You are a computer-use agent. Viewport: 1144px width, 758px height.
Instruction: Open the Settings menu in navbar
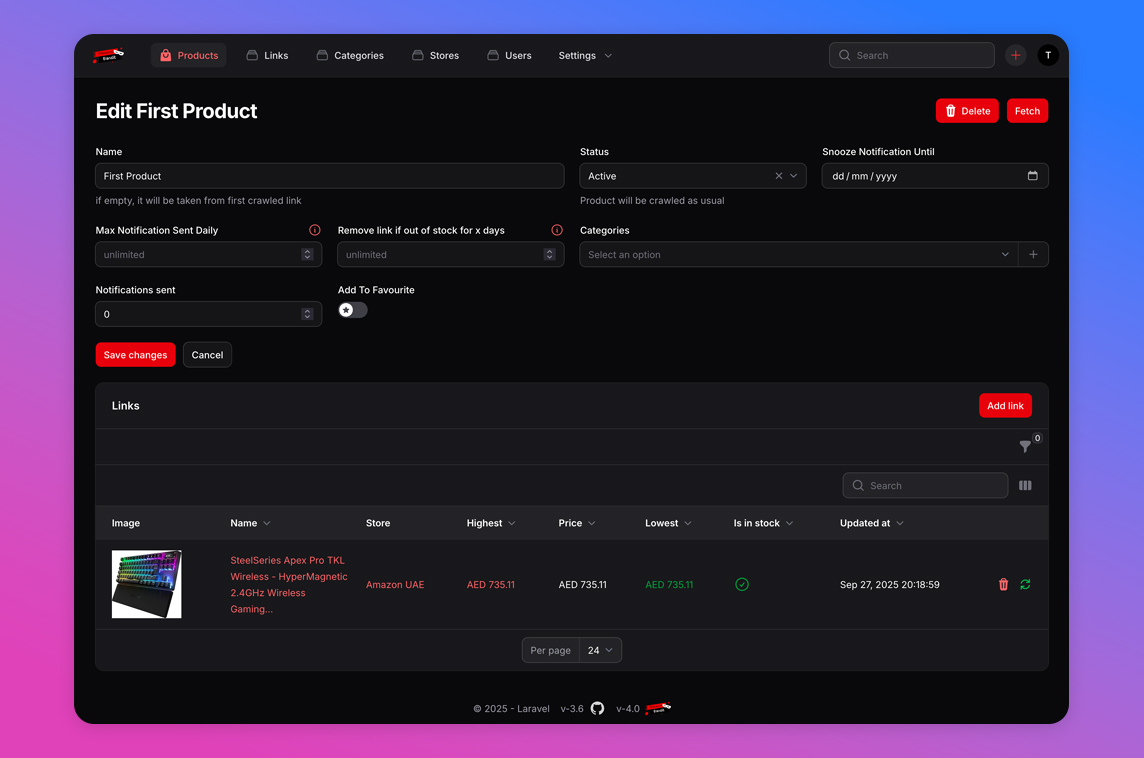pos(585,56)
